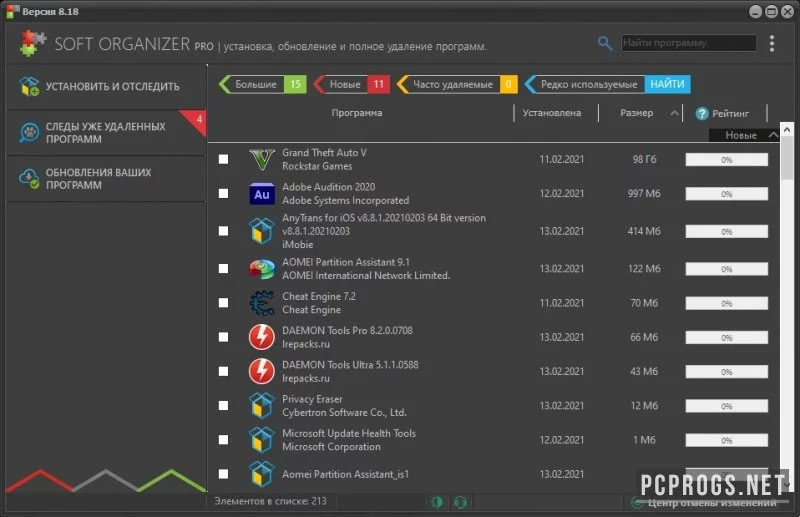Click the Soft Organizer puzzle logo
The image size is (800, 517).
pos(32,43)
